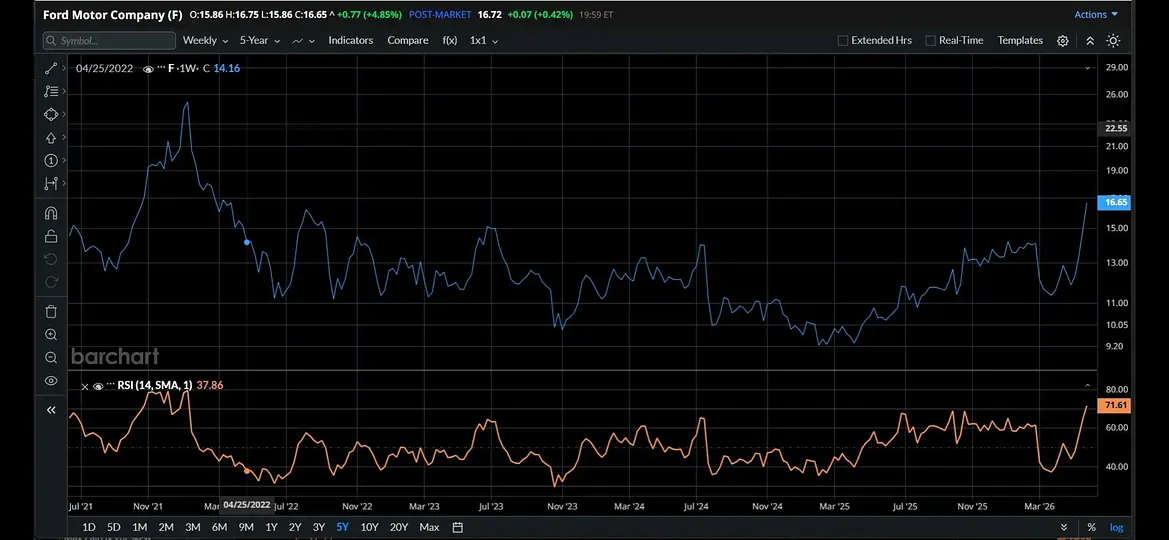1169x540 pixels.
Task: Toggle the magnet snap mode
Action: pyautogui.click(x=51, y=213)
